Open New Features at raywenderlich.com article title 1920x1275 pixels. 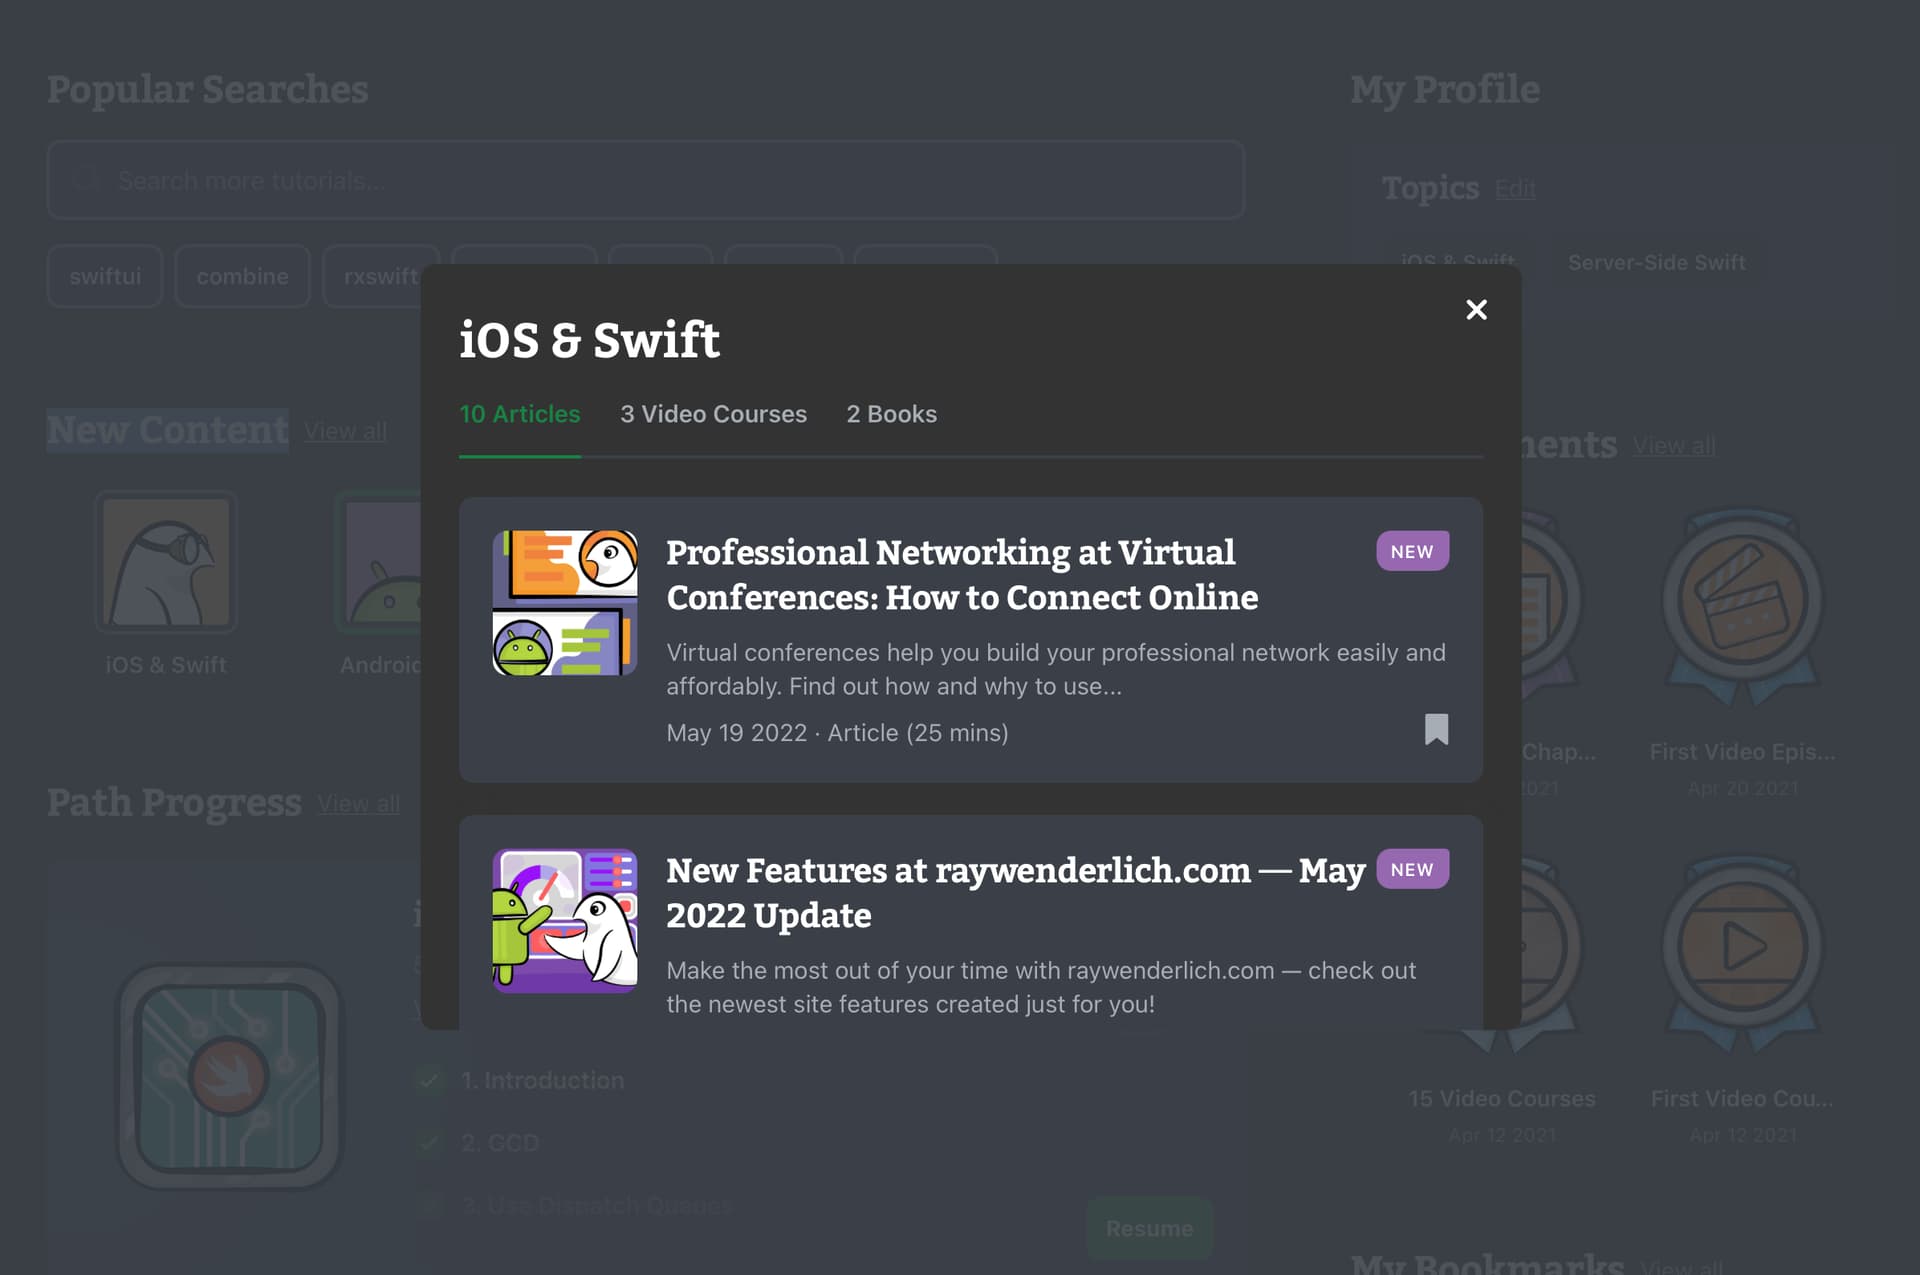click(1015, 893)
